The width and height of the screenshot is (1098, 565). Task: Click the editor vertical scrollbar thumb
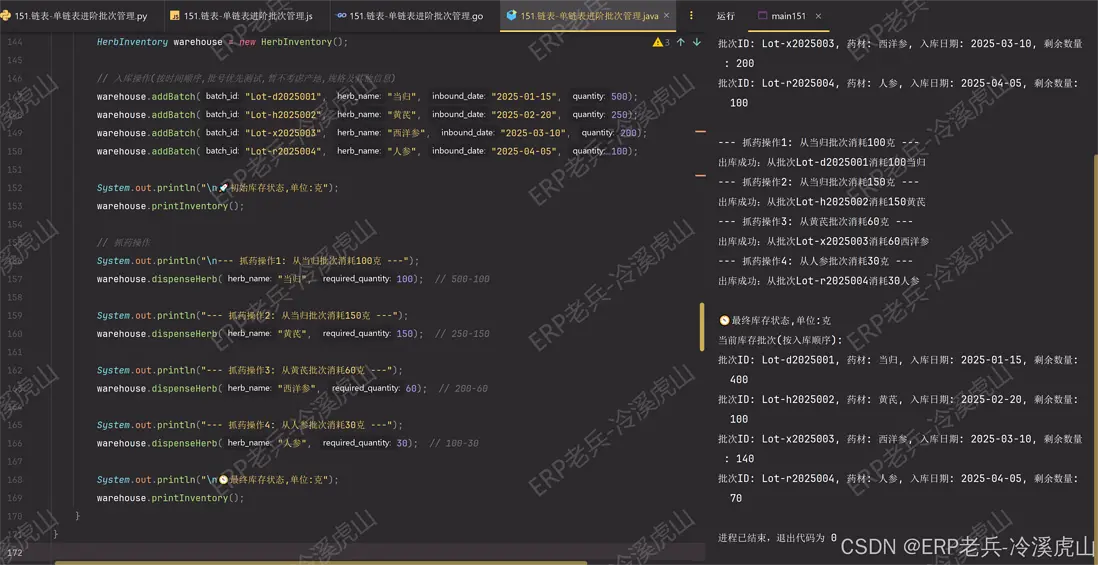coord(702,326)
